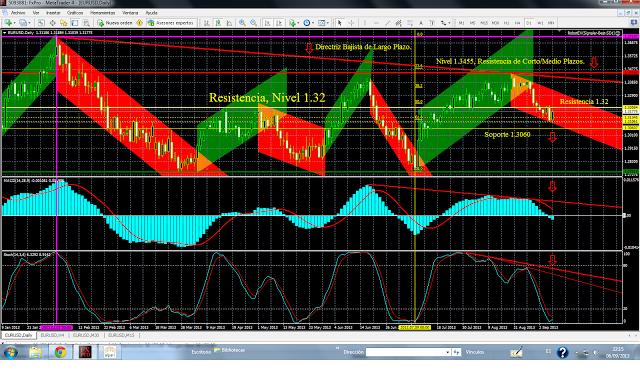Viewport: 640px width, 384px height.
Task: Switch to the EURUSD,H4 chart tab
Action: tap(52, 335)
